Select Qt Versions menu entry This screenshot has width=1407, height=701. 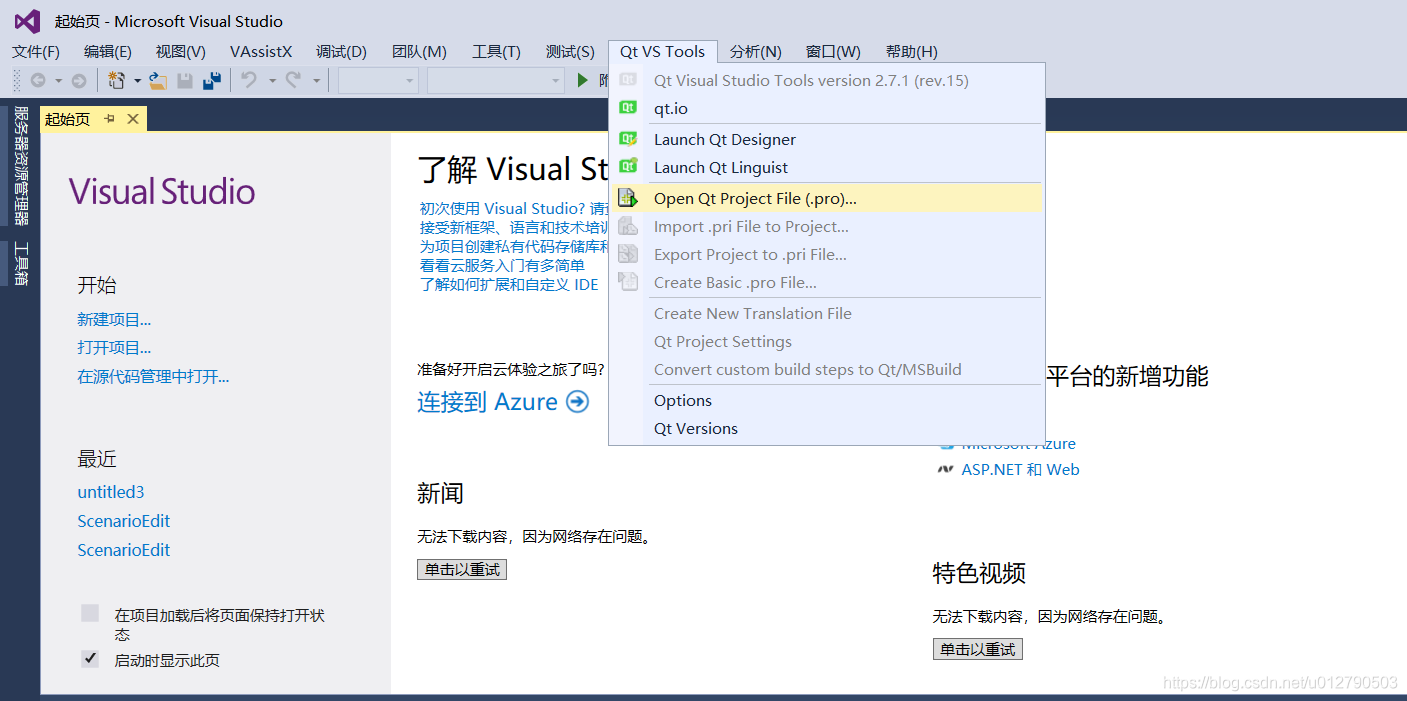826,428
